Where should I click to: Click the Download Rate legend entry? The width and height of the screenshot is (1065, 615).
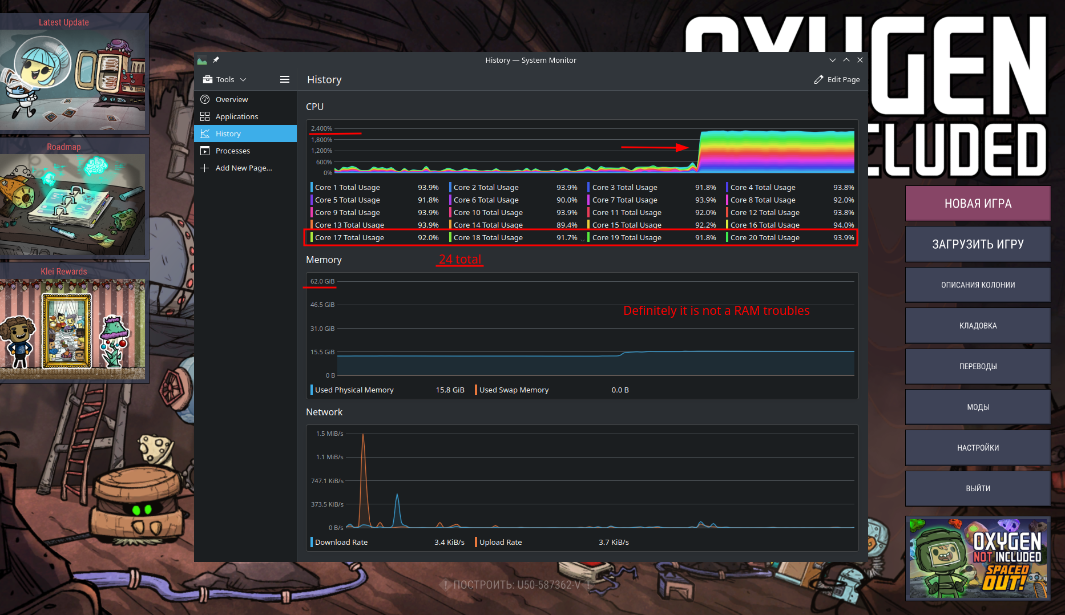pyautogui.click(x=342, y=542)
